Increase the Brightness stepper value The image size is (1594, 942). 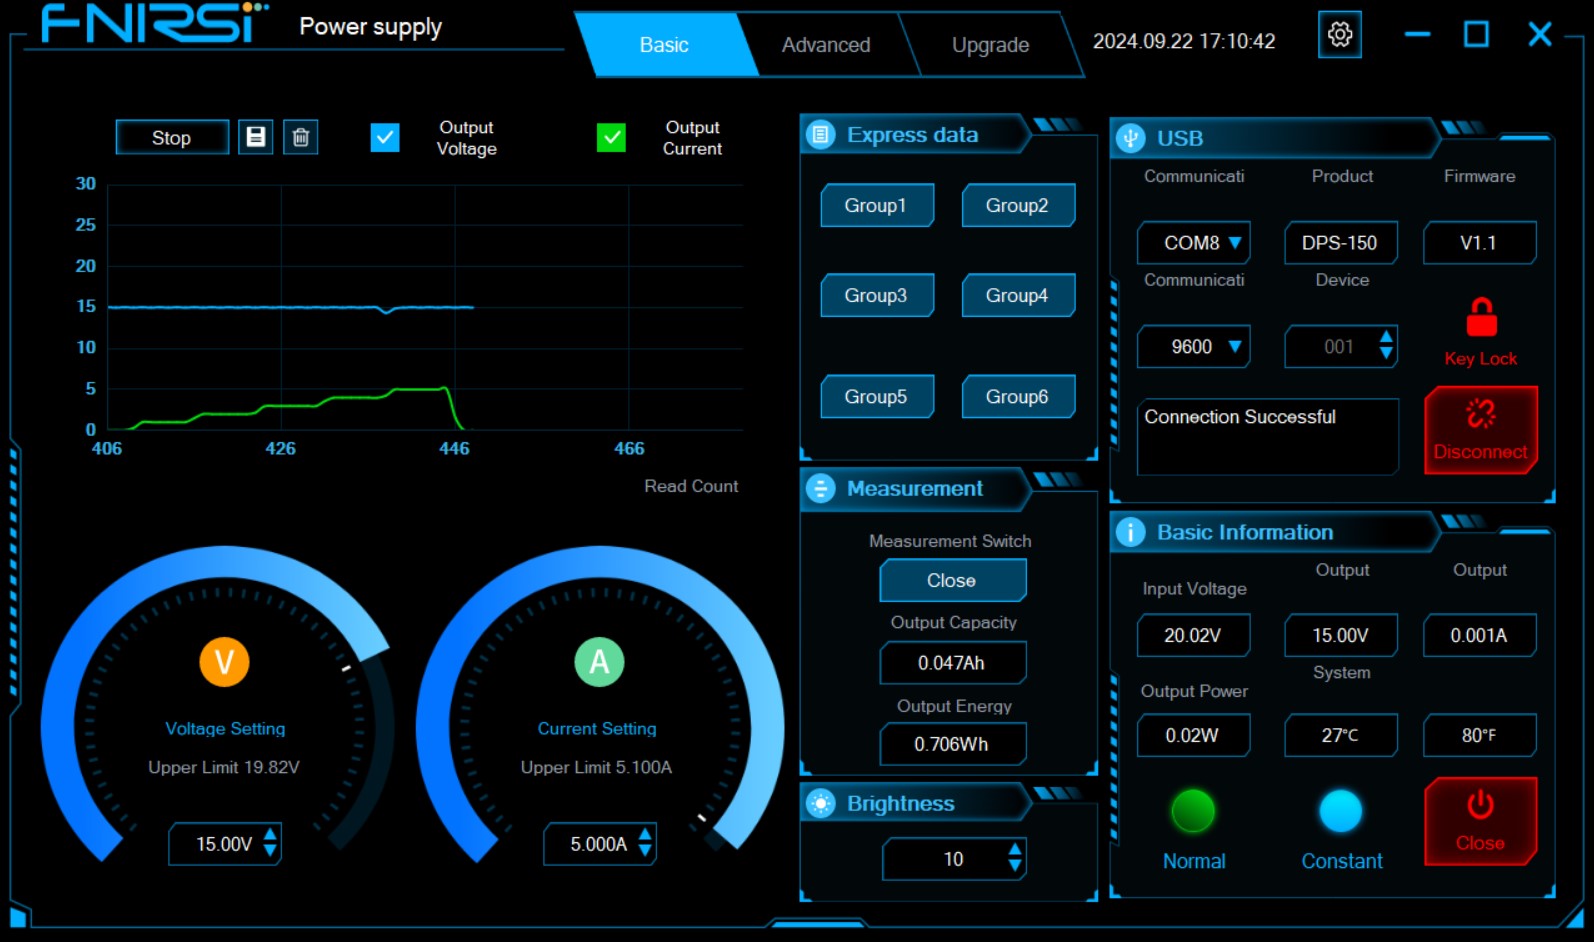pos(1015,850)
